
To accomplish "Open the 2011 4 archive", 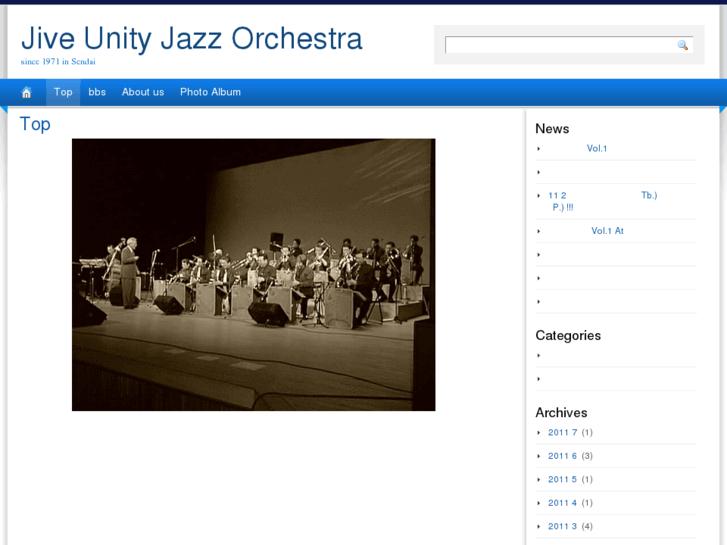I will tap(562, 503).
